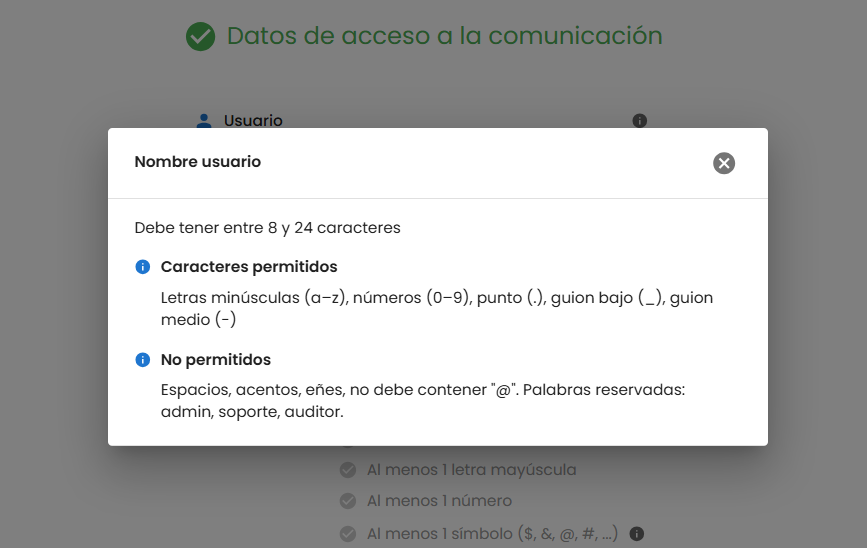Click the Caracteres permitidos heading
Screen dimensions: 867x548
tap(249, 267)
